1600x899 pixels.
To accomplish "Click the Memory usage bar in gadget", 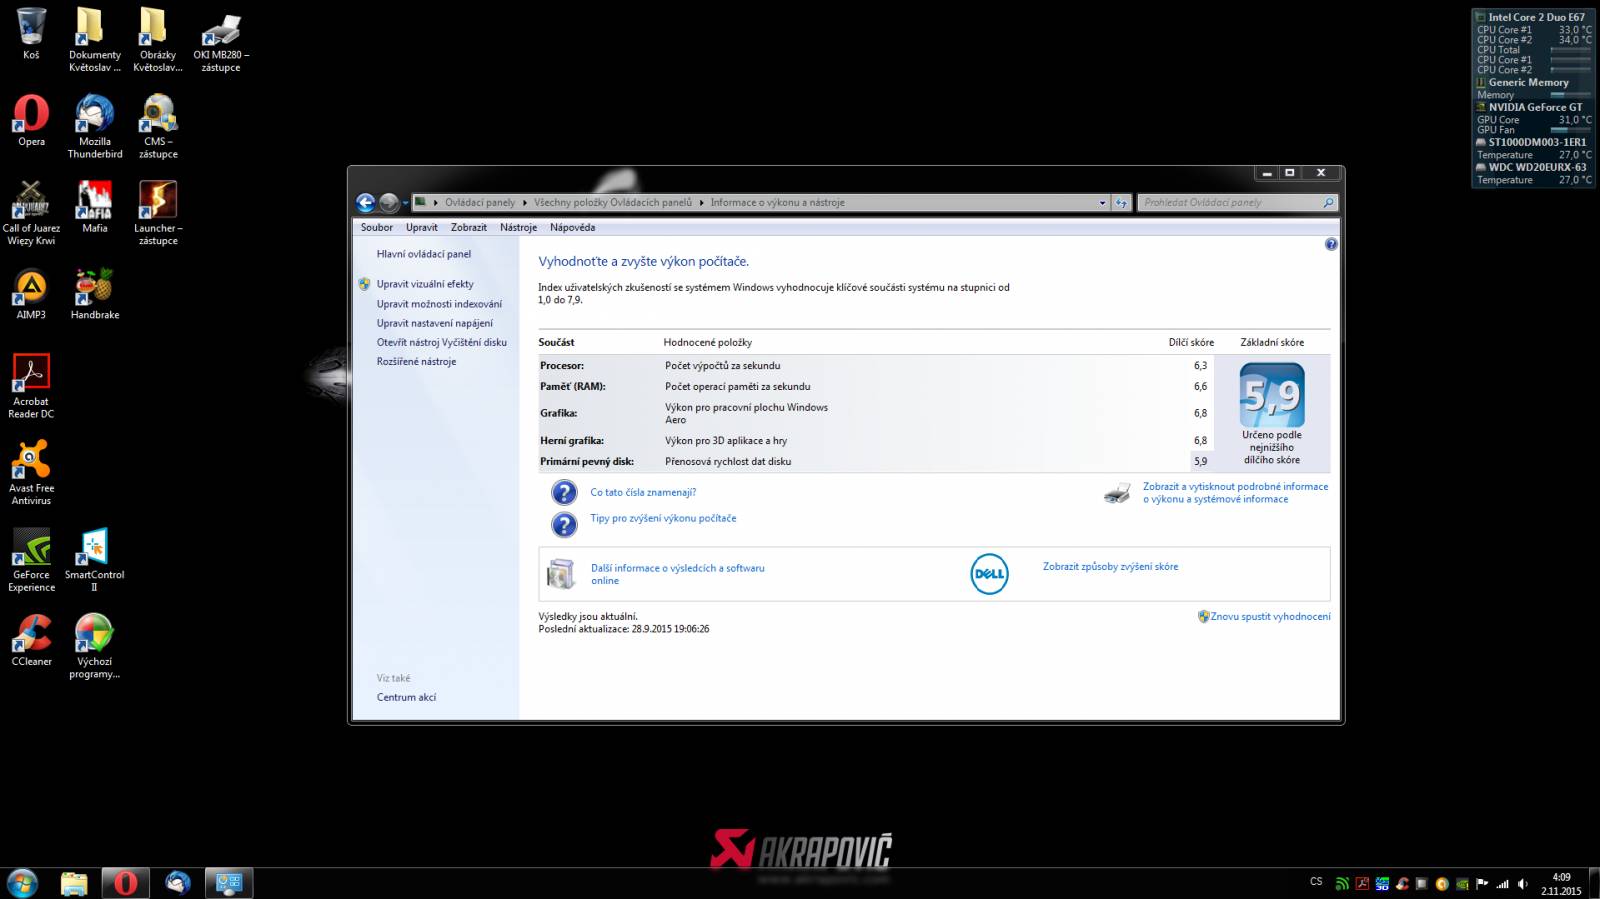I will tap(1570, 95).
